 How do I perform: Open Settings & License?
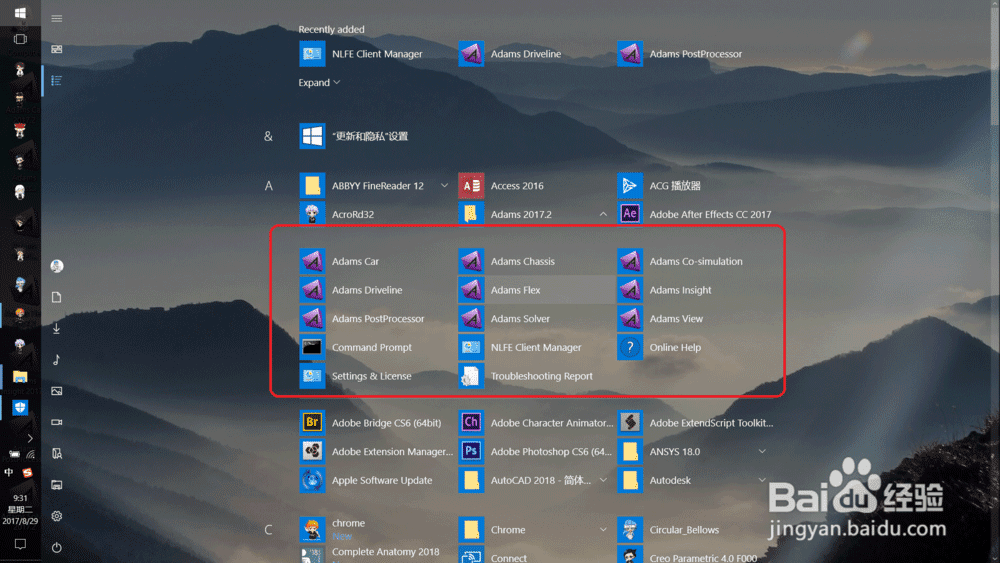coord(376,376)
